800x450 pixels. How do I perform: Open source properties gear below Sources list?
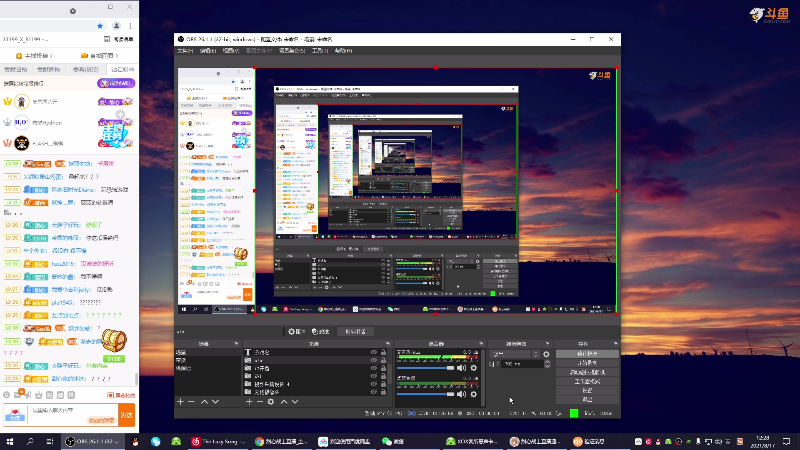(271, 402)
